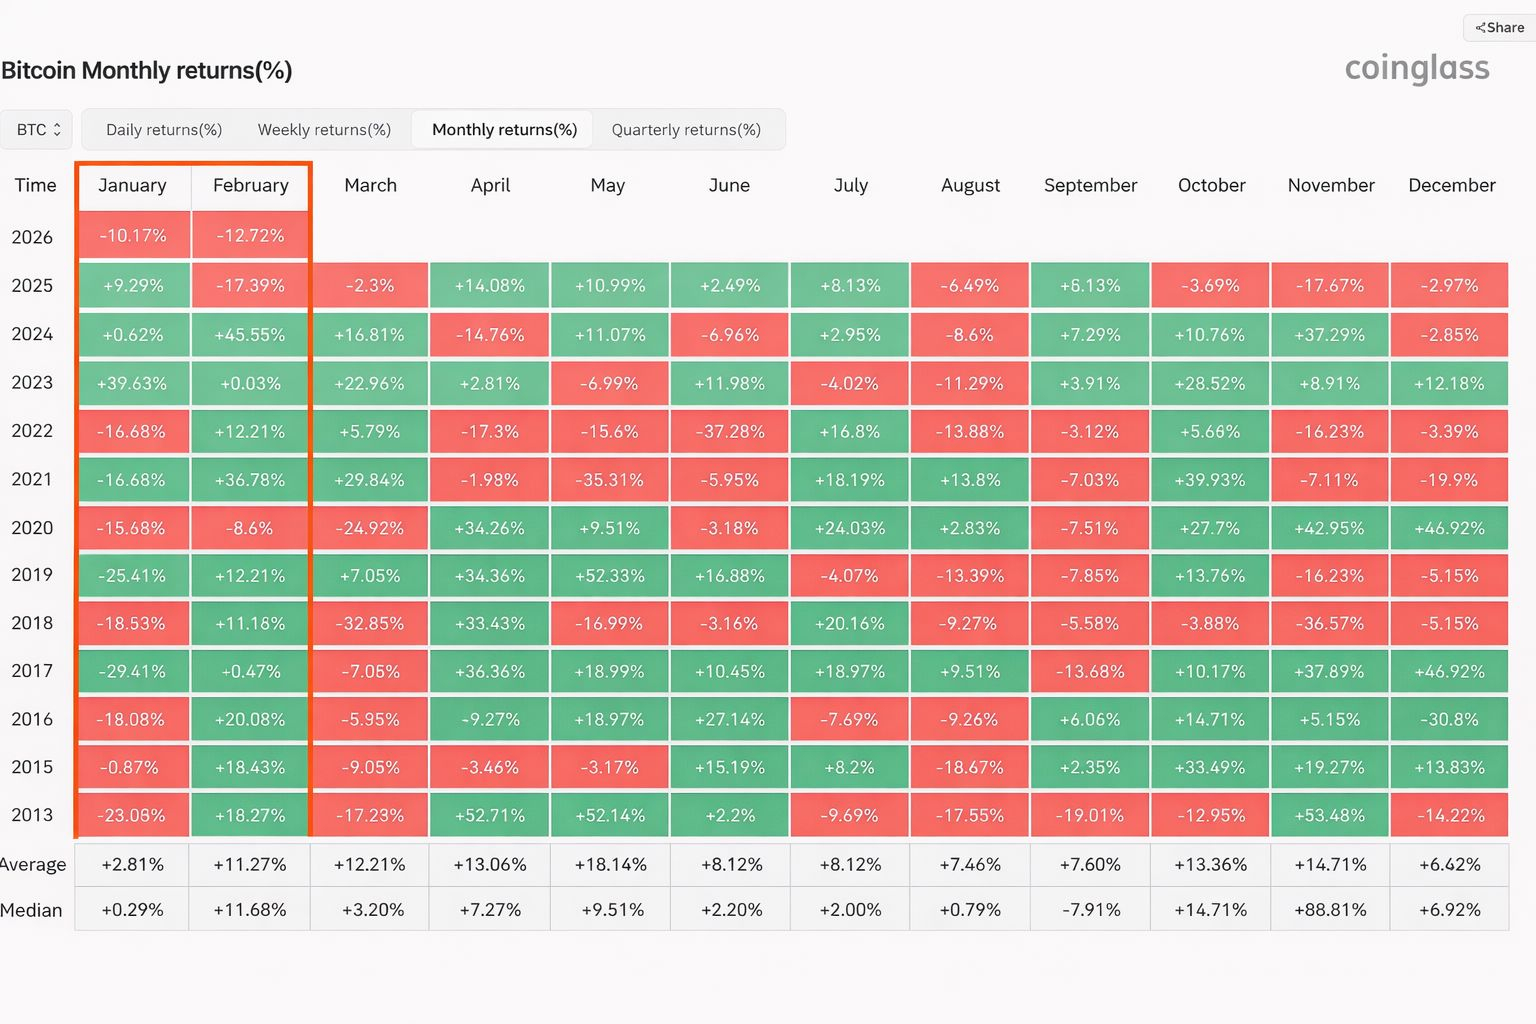Screen dimensions: 1536x1024
Task: Click the February column header
Action: pyautogui.click(x=250, y=185)
